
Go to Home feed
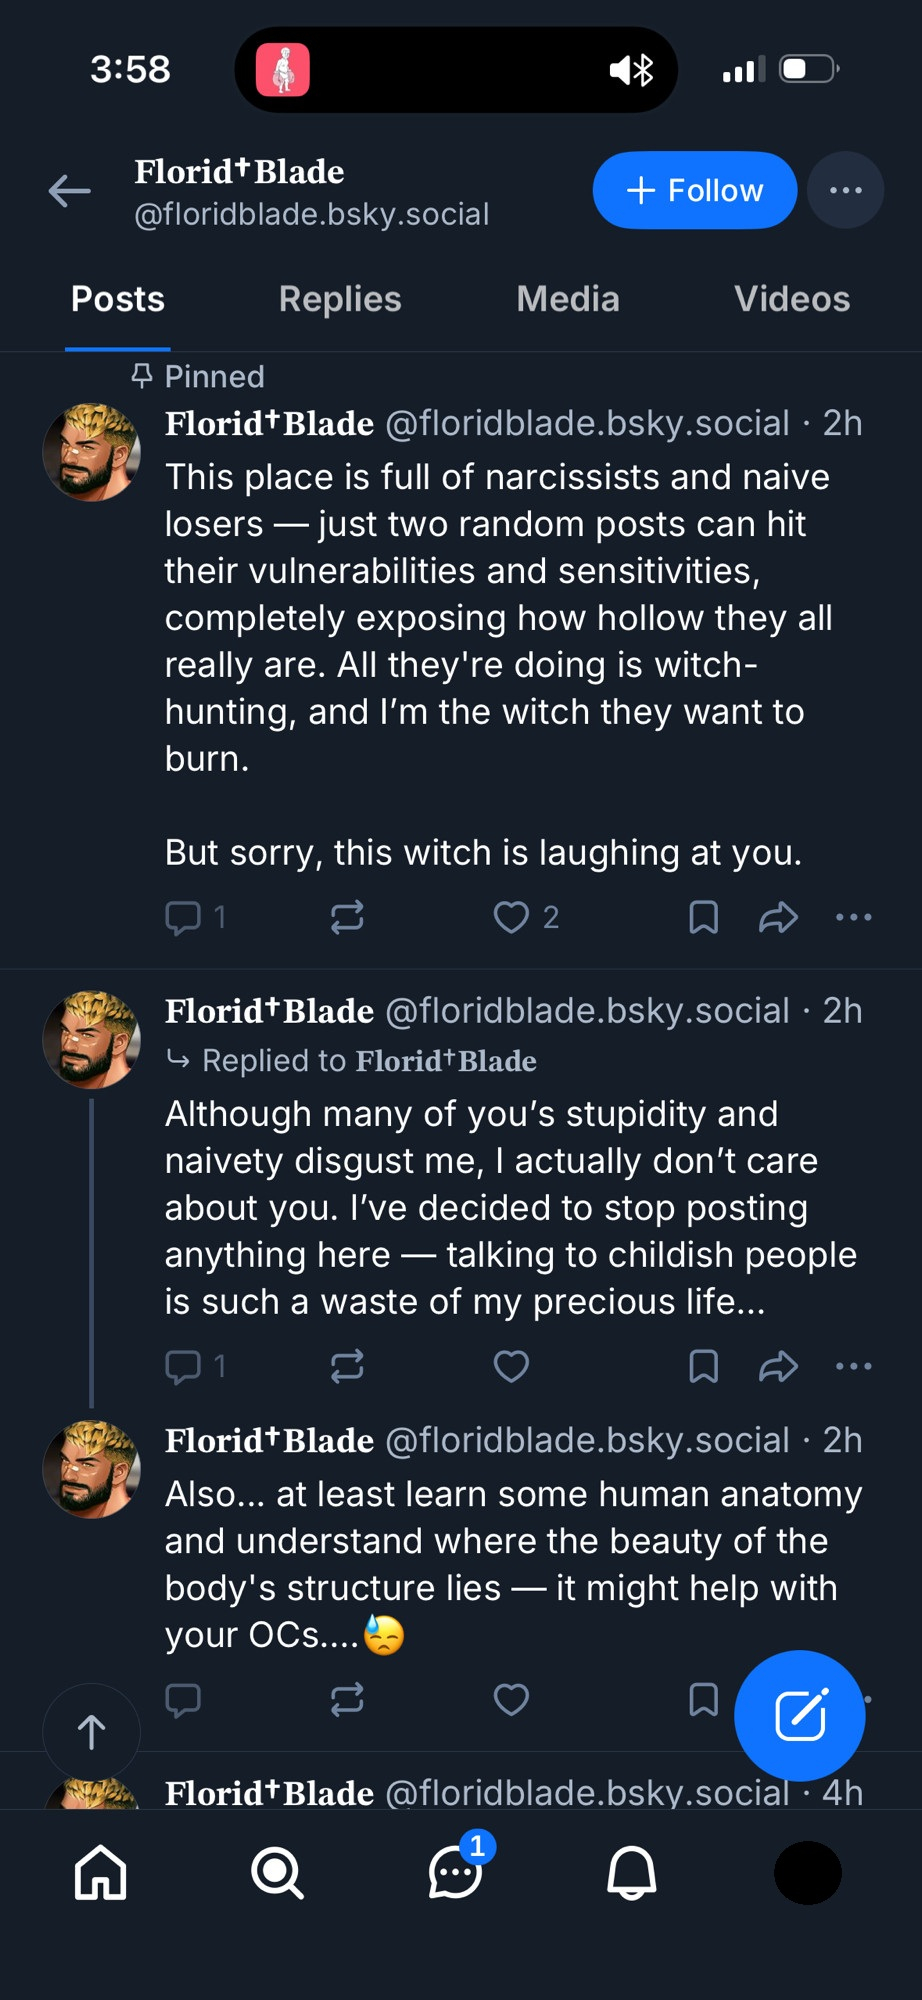101,1872
